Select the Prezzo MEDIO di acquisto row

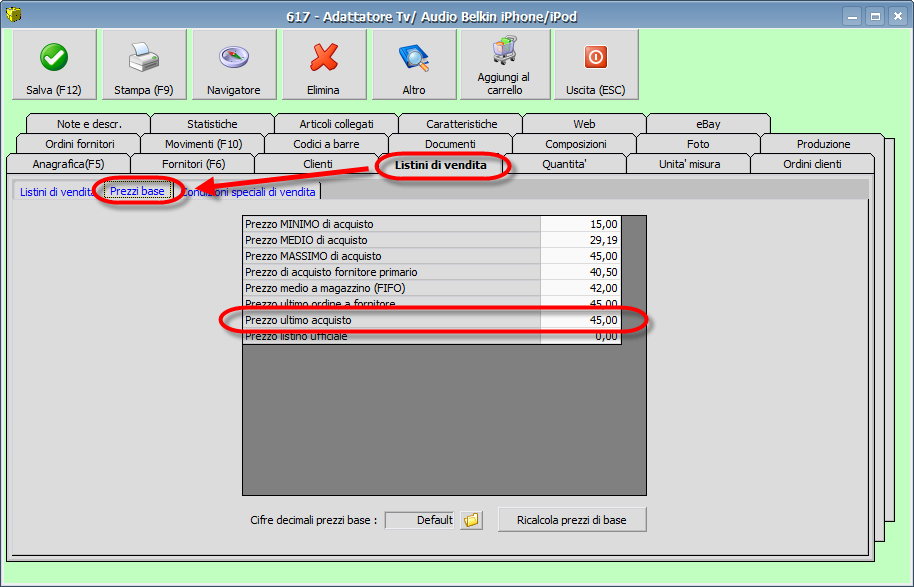click(432, 240)
